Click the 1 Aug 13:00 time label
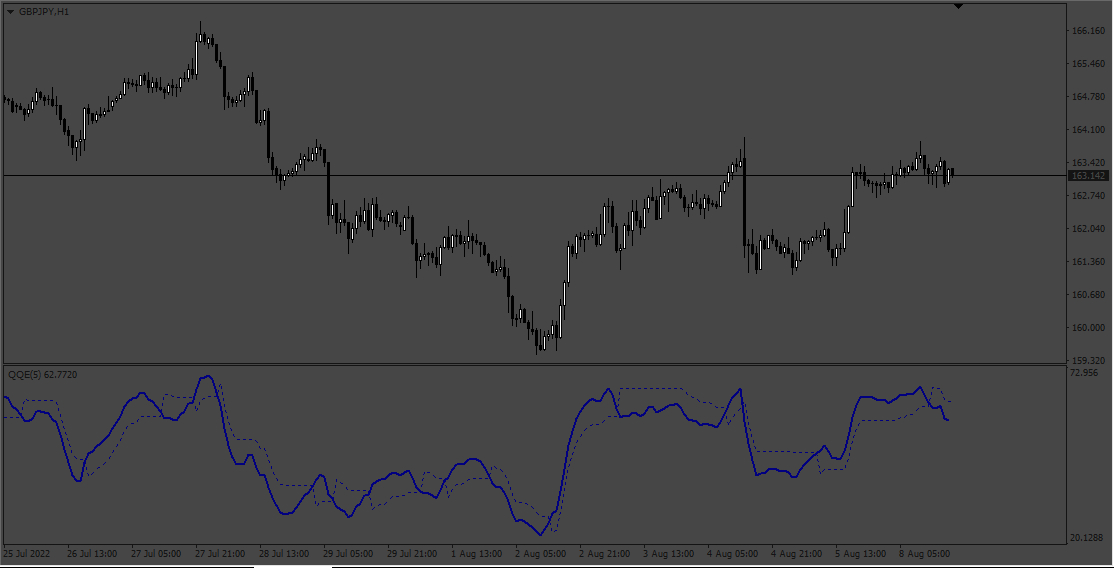The height and width of the screenshot is (568, 1114). pos(476,553)
